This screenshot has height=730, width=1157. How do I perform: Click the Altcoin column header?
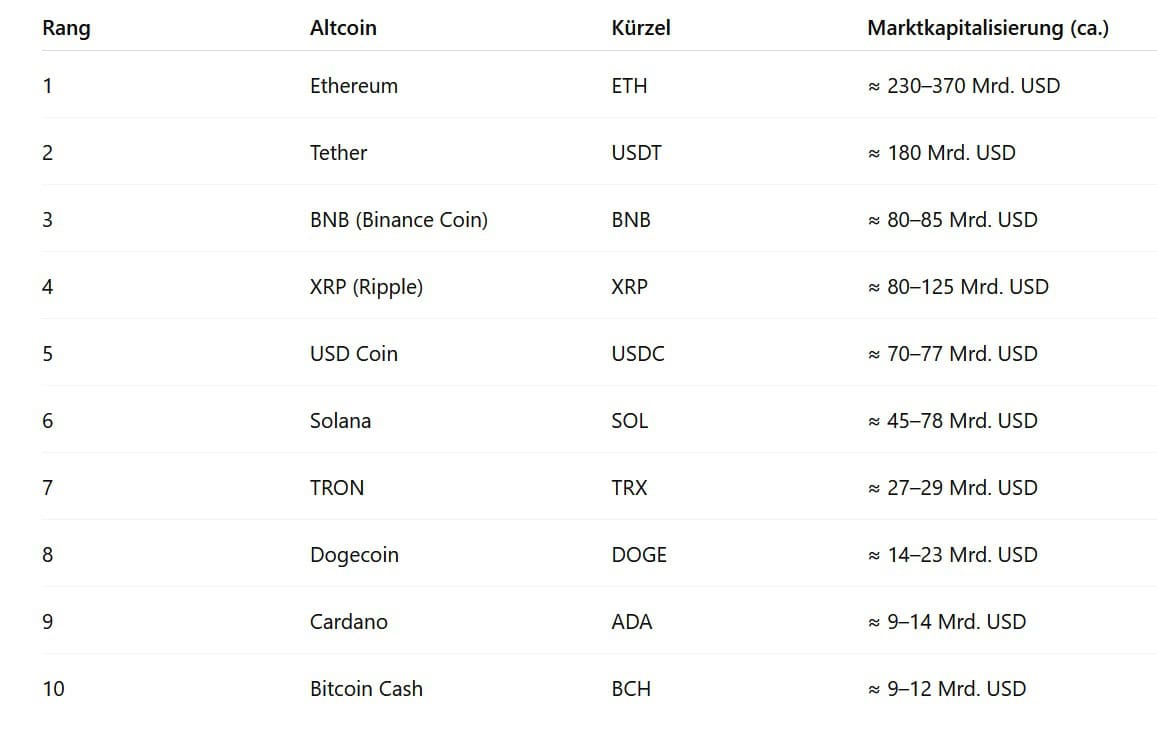(343, 28)
